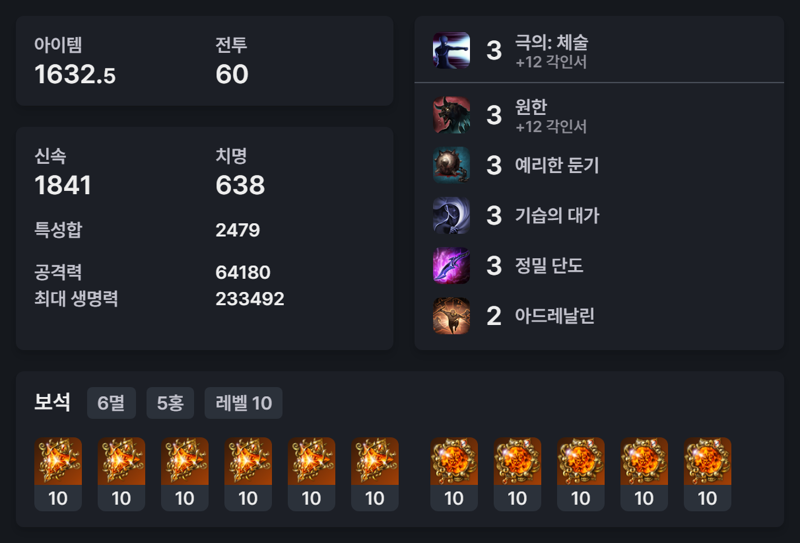Select the first 멸화 gem in row
Screen dimensions: 800x543
coord(58,474)
